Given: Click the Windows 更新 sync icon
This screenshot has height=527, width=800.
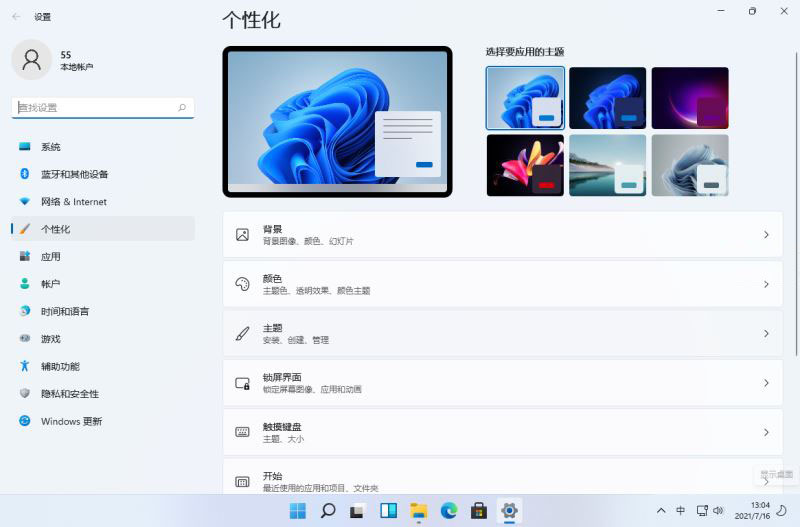Looking at the screenshot, I should point(24,421).
